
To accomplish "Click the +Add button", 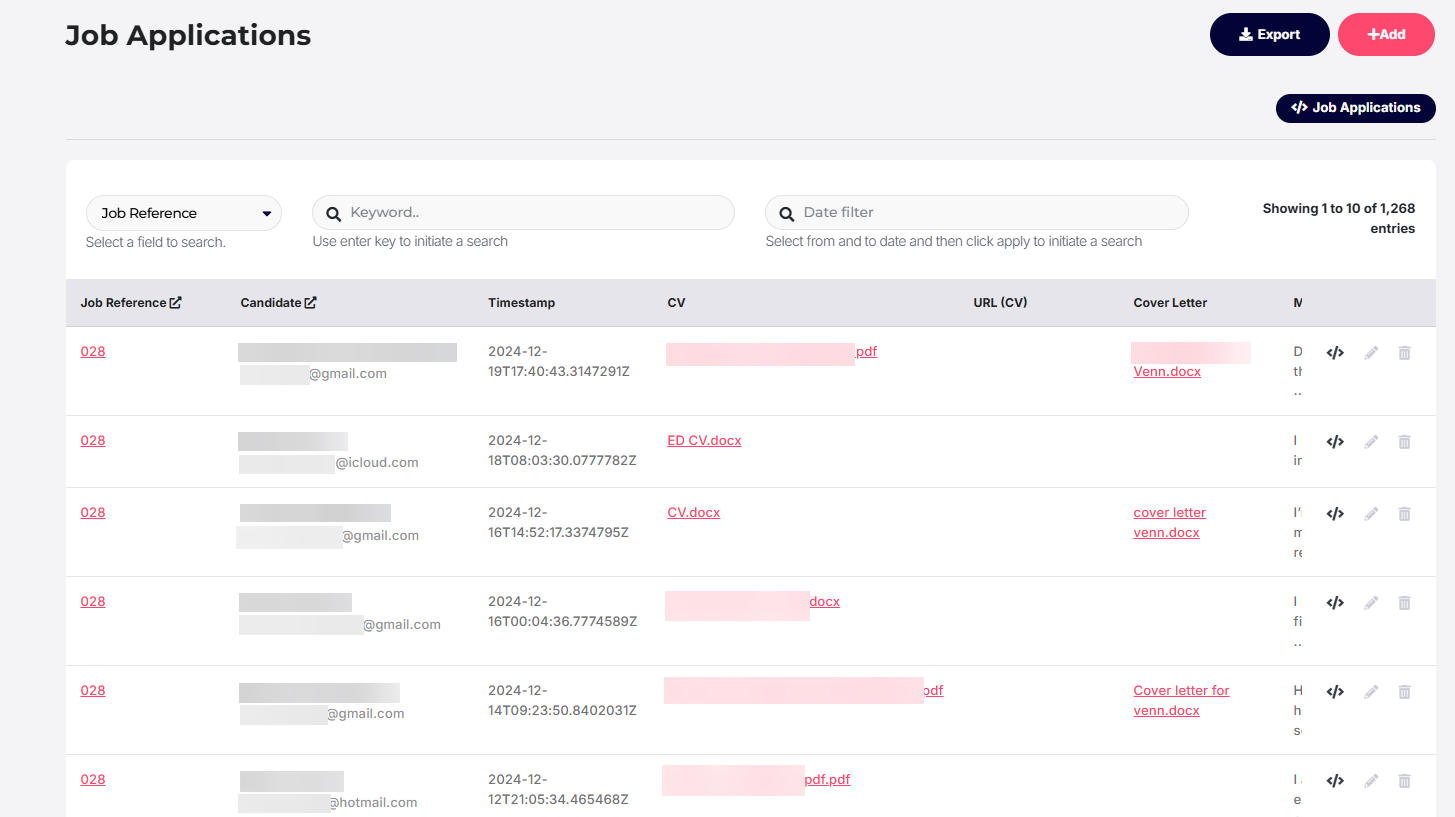I will (x=1386, y=34).
